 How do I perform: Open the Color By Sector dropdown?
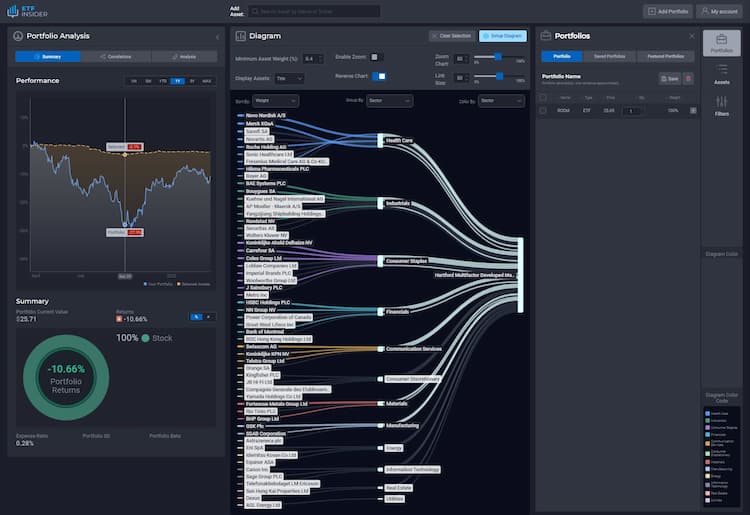pos(501,100)
